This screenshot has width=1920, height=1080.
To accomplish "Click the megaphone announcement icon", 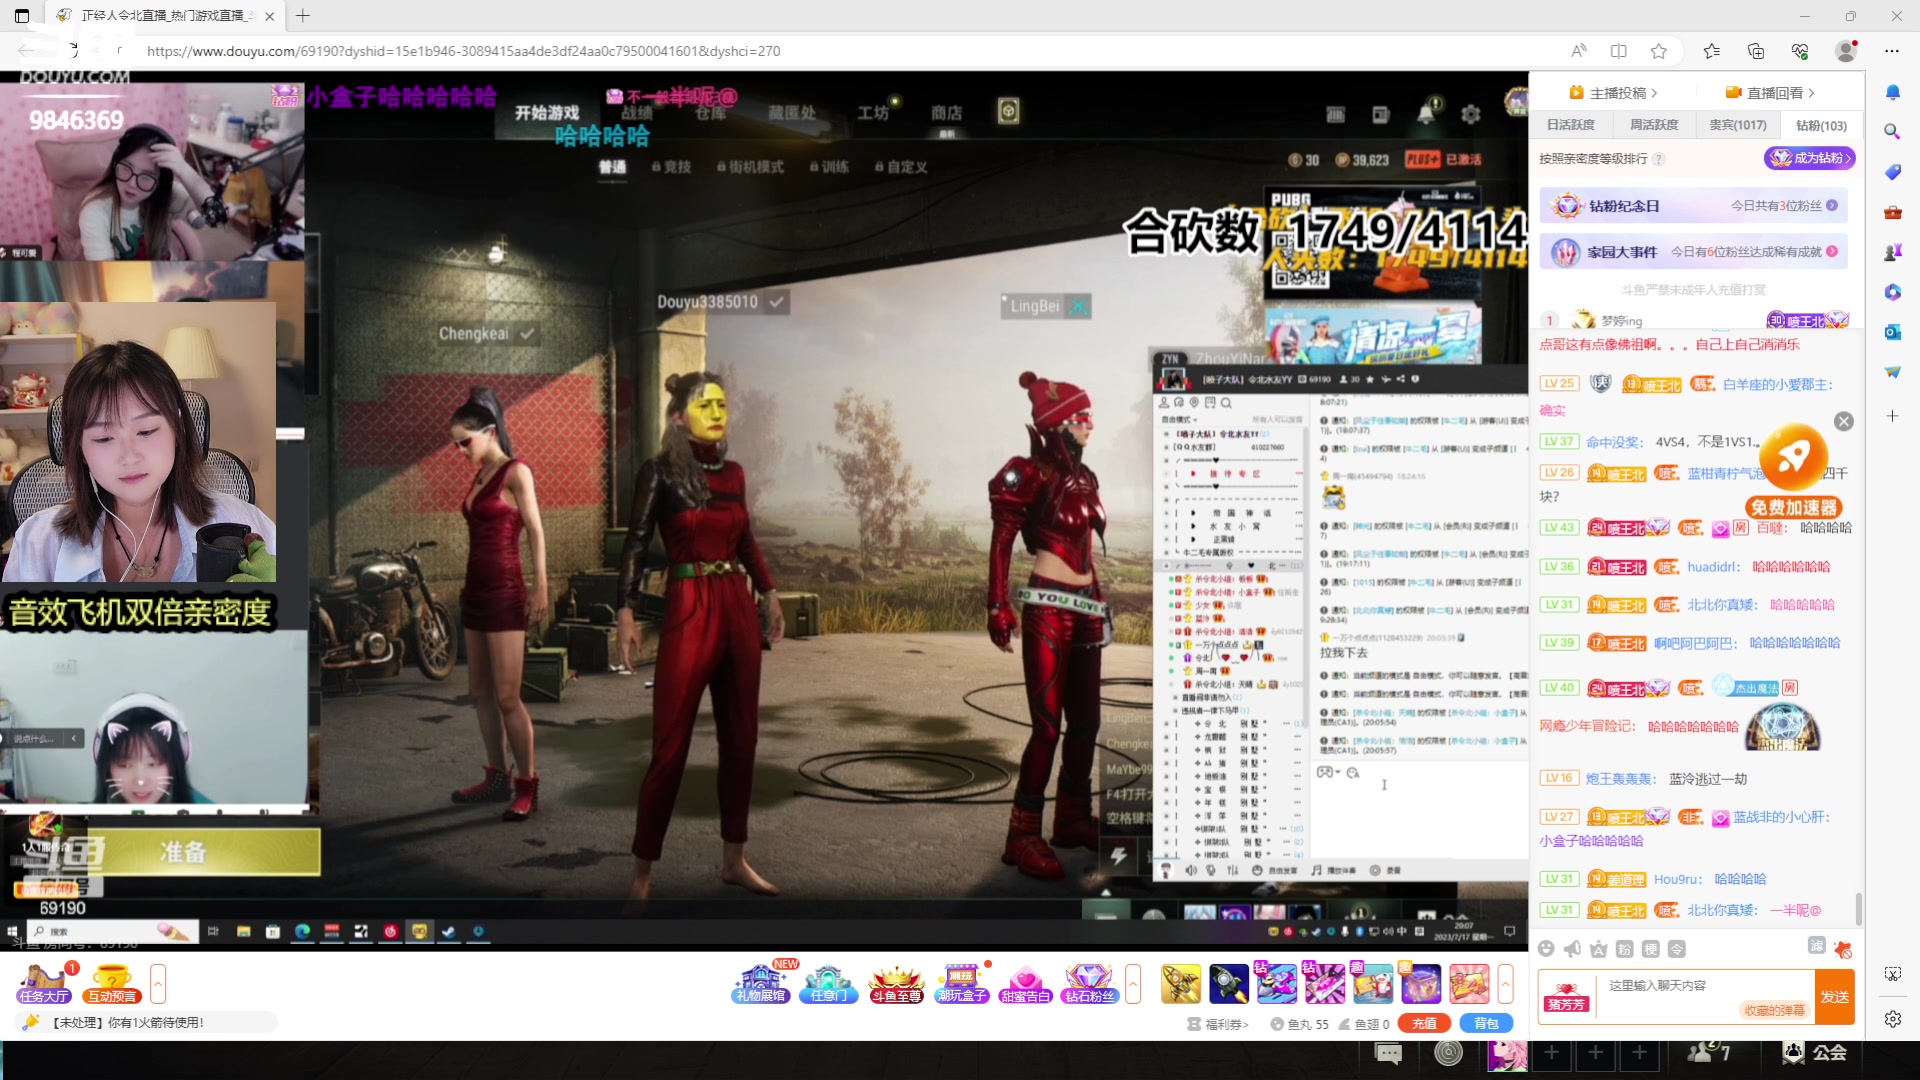I will click(1572, 949).
